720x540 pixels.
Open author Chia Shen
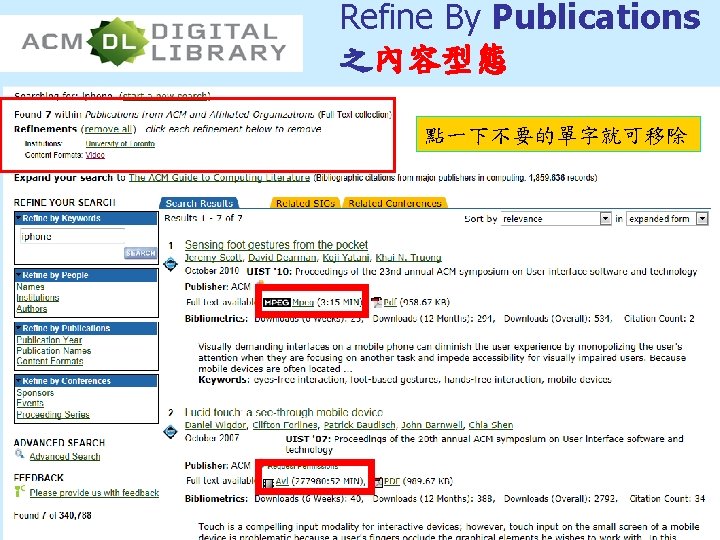click(490, 425)
